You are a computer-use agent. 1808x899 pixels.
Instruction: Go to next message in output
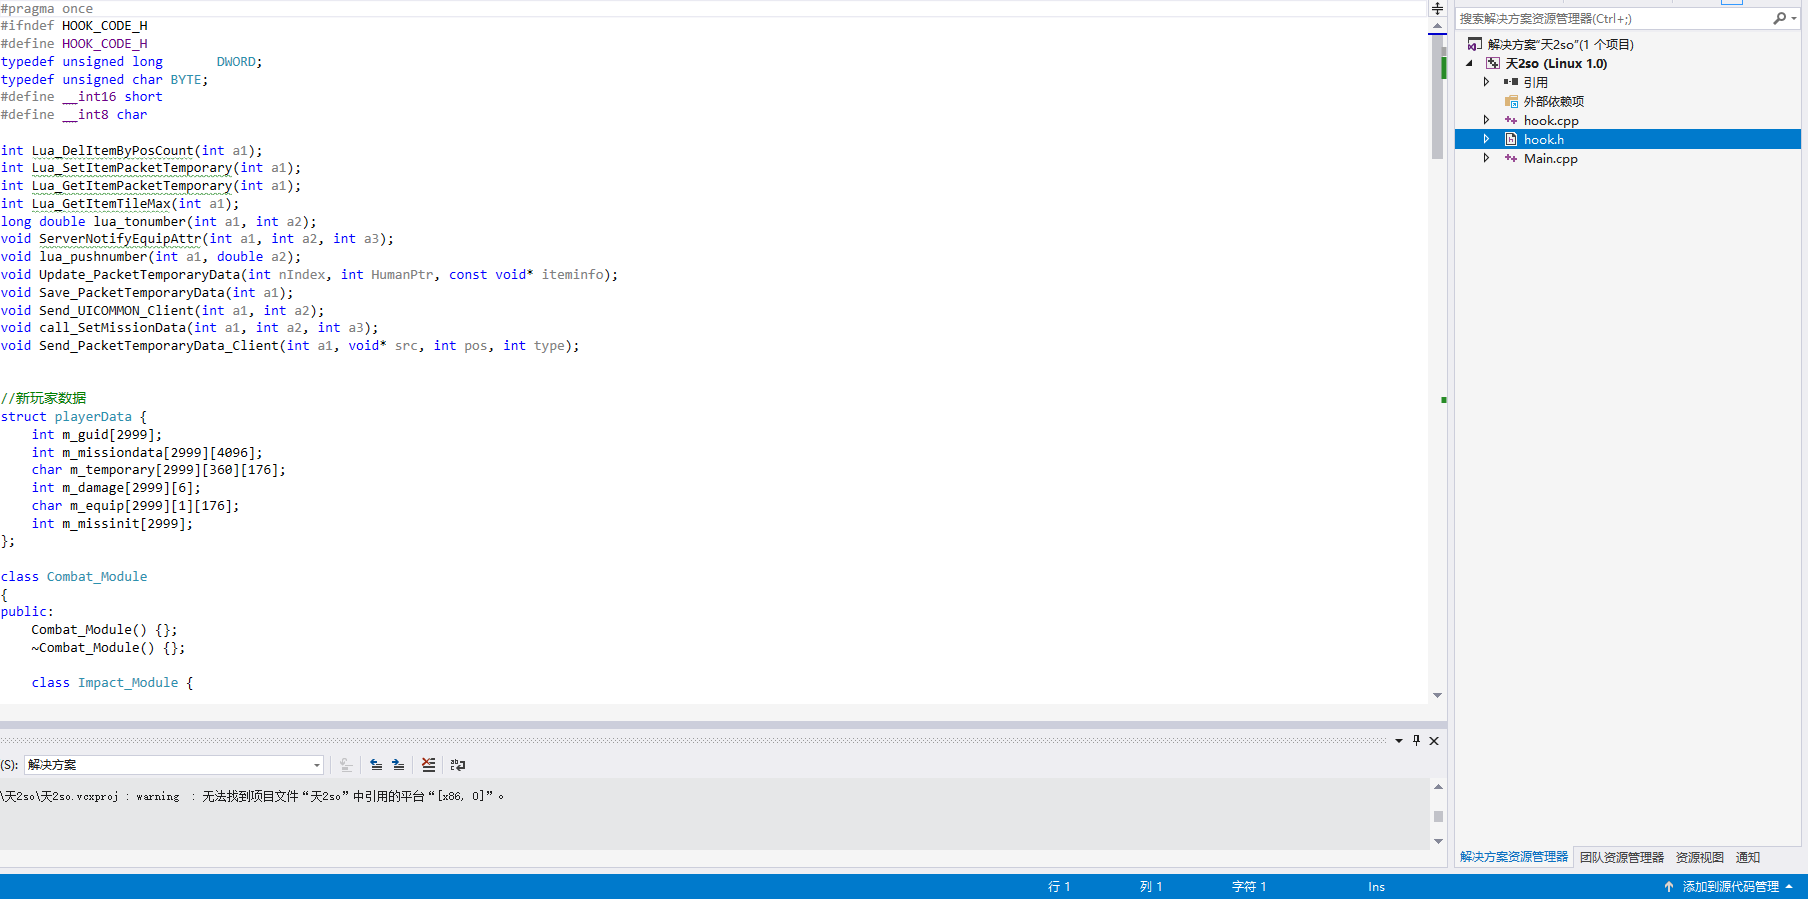pyautogui.click(x=398, y=765)
